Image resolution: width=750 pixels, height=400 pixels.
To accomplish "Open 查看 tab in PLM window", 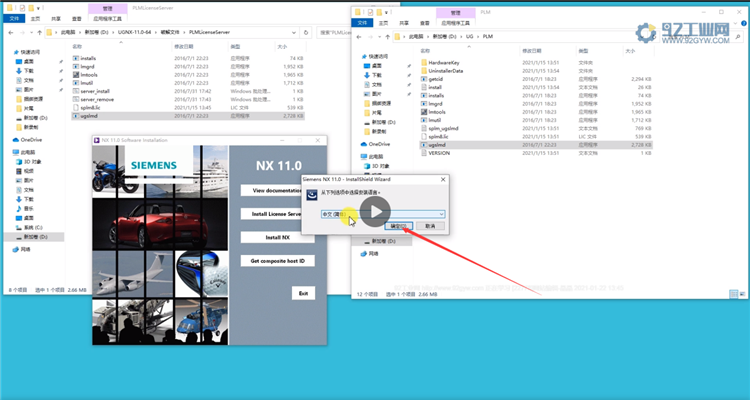I will 425,22.
